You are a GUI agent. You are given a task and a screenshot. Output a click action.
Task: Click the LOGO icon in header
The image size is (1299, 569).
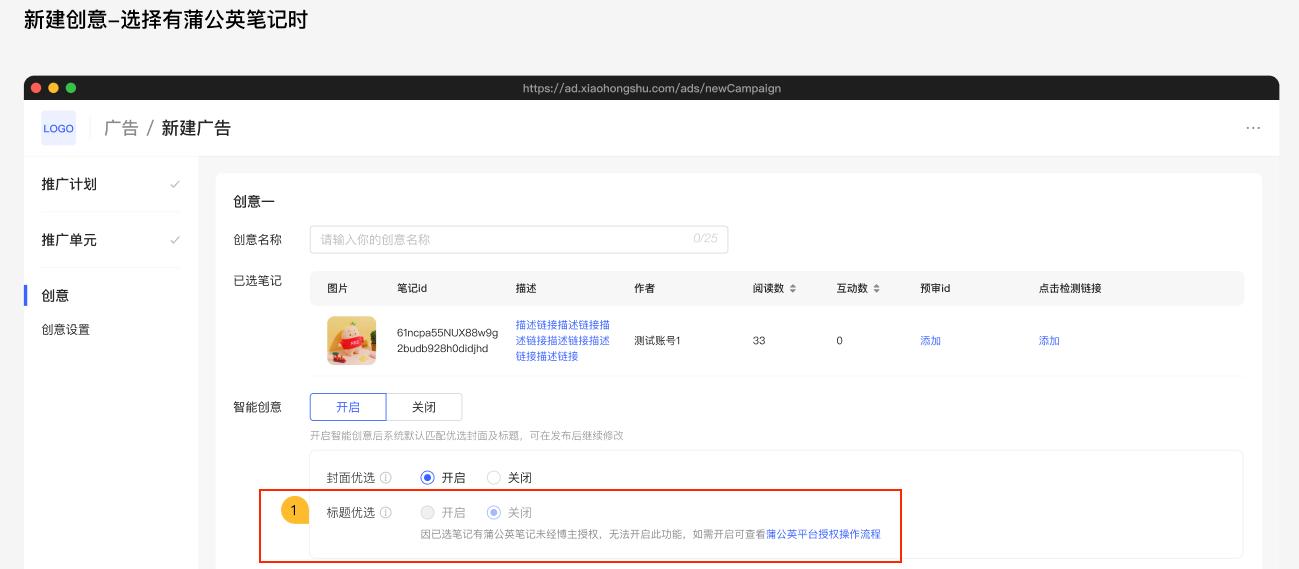pos(58,129)
